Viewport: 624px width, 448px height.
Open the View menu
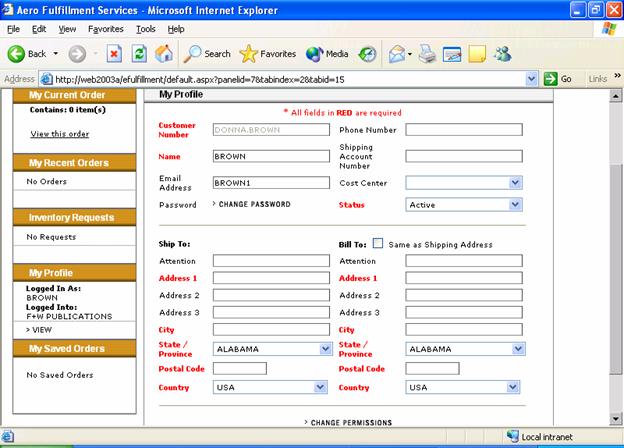coord(67,29)
